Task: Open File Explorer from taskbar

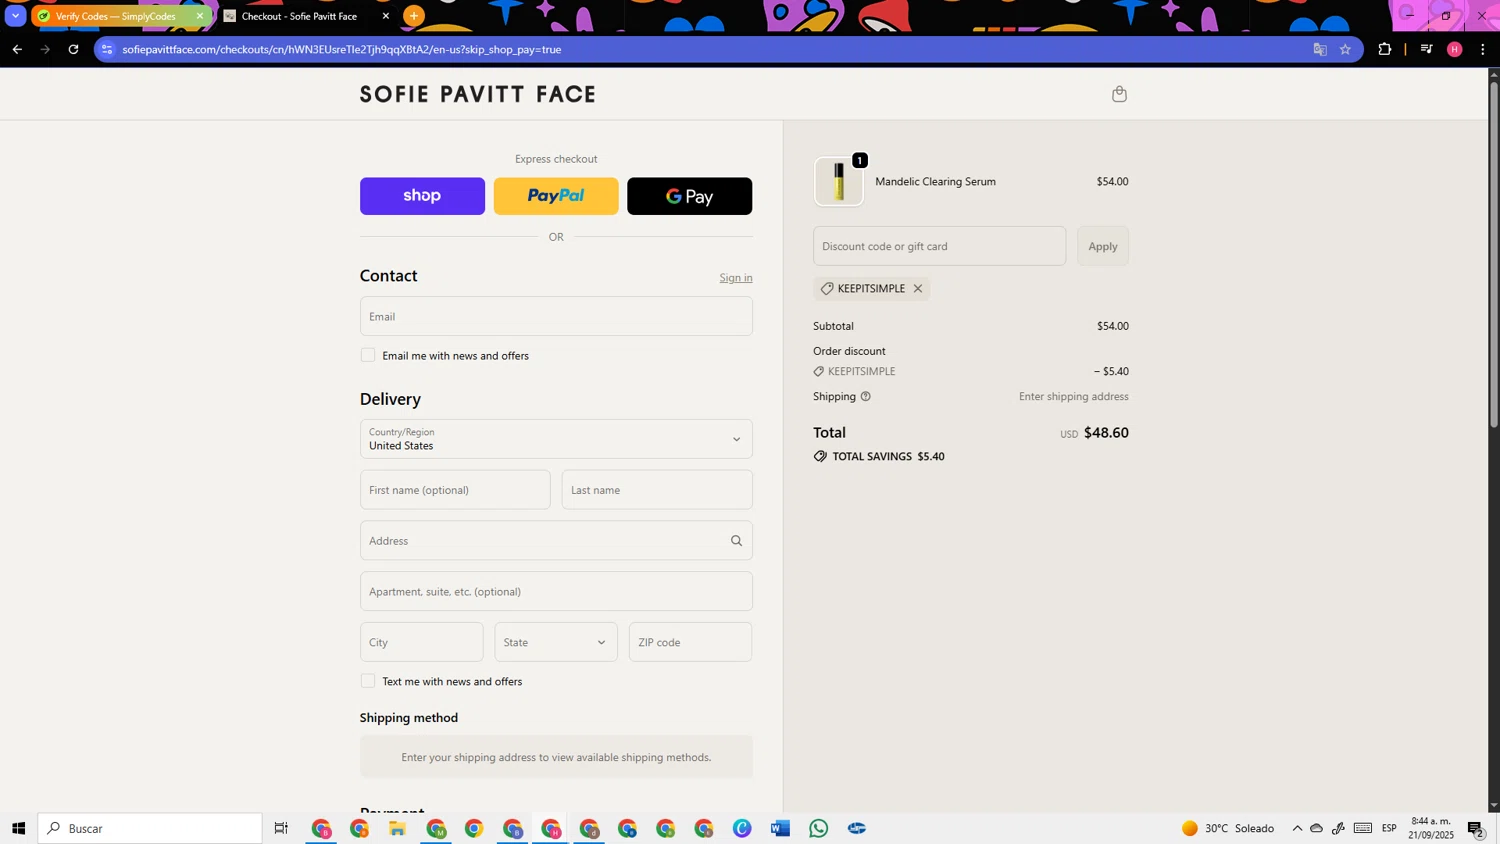Action: [x=397, y=828]
